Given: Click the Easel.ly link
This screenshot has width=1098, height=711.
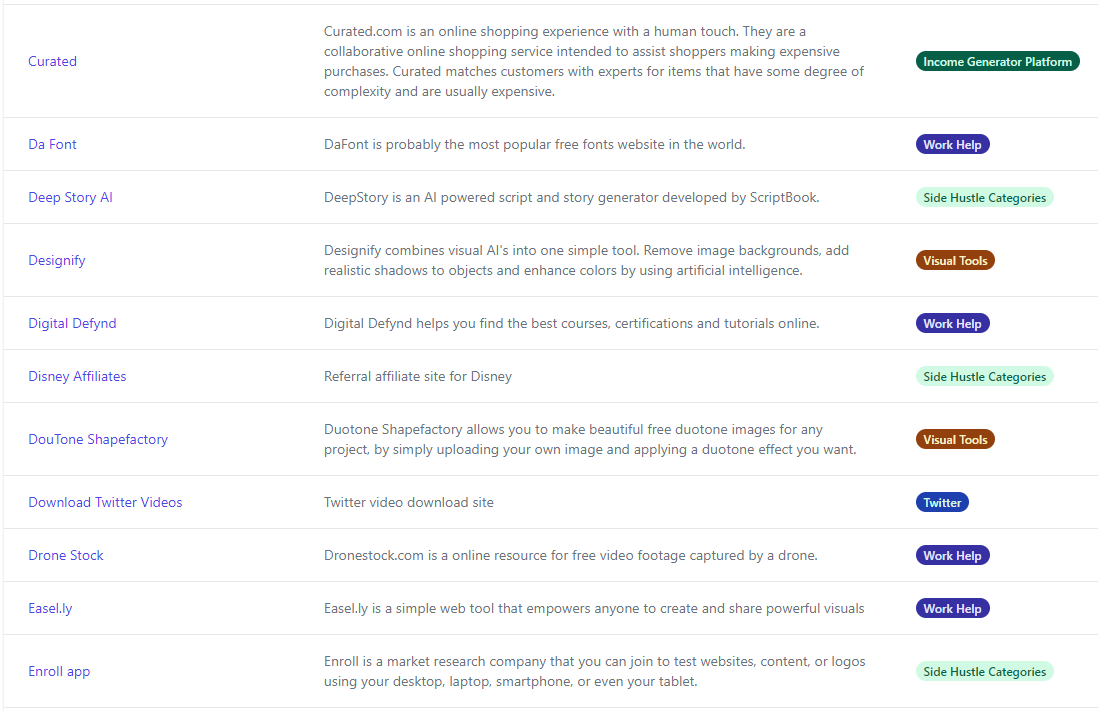Looking at the screenshot, I should [x=50, y=608].
